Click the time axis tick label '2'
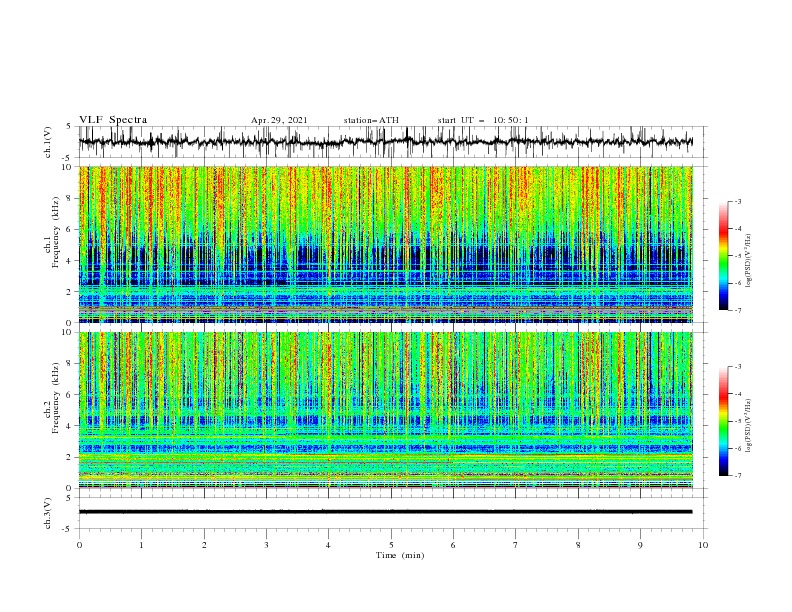792x612 pixels. pyautogui.click(x=204, y=545)
